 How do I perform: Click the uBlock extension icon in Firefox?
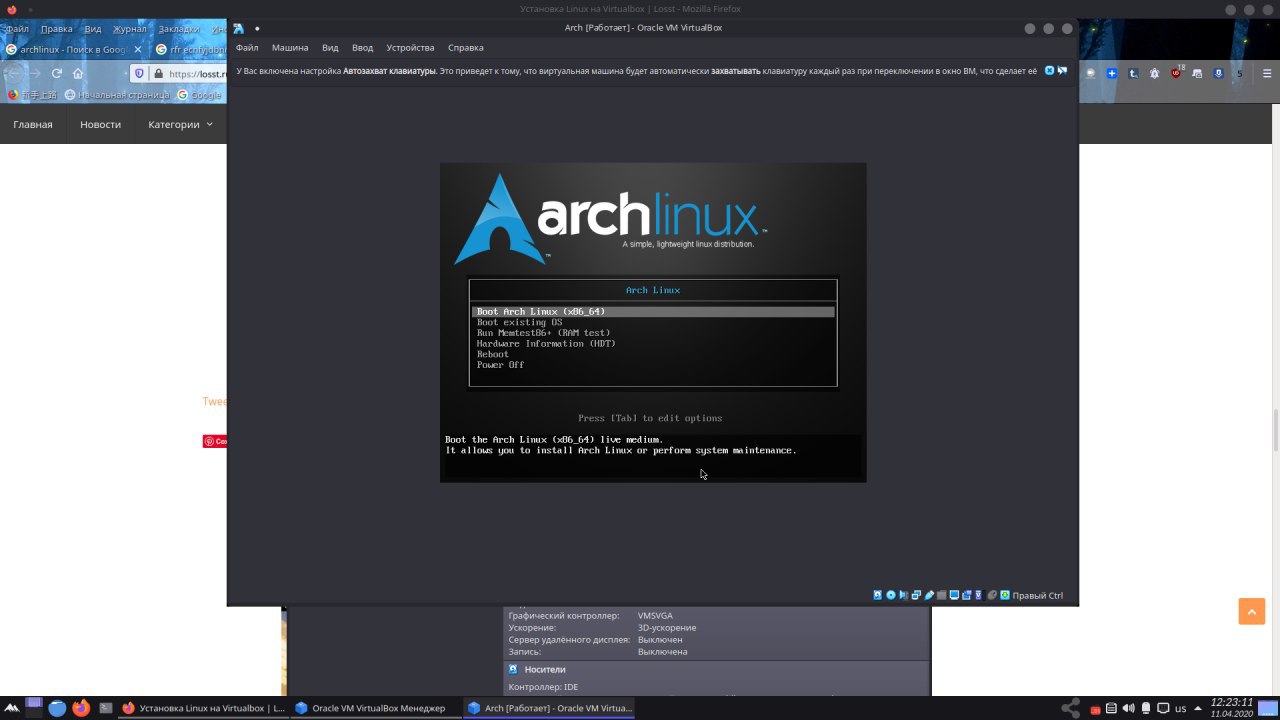click(1176, 73)
